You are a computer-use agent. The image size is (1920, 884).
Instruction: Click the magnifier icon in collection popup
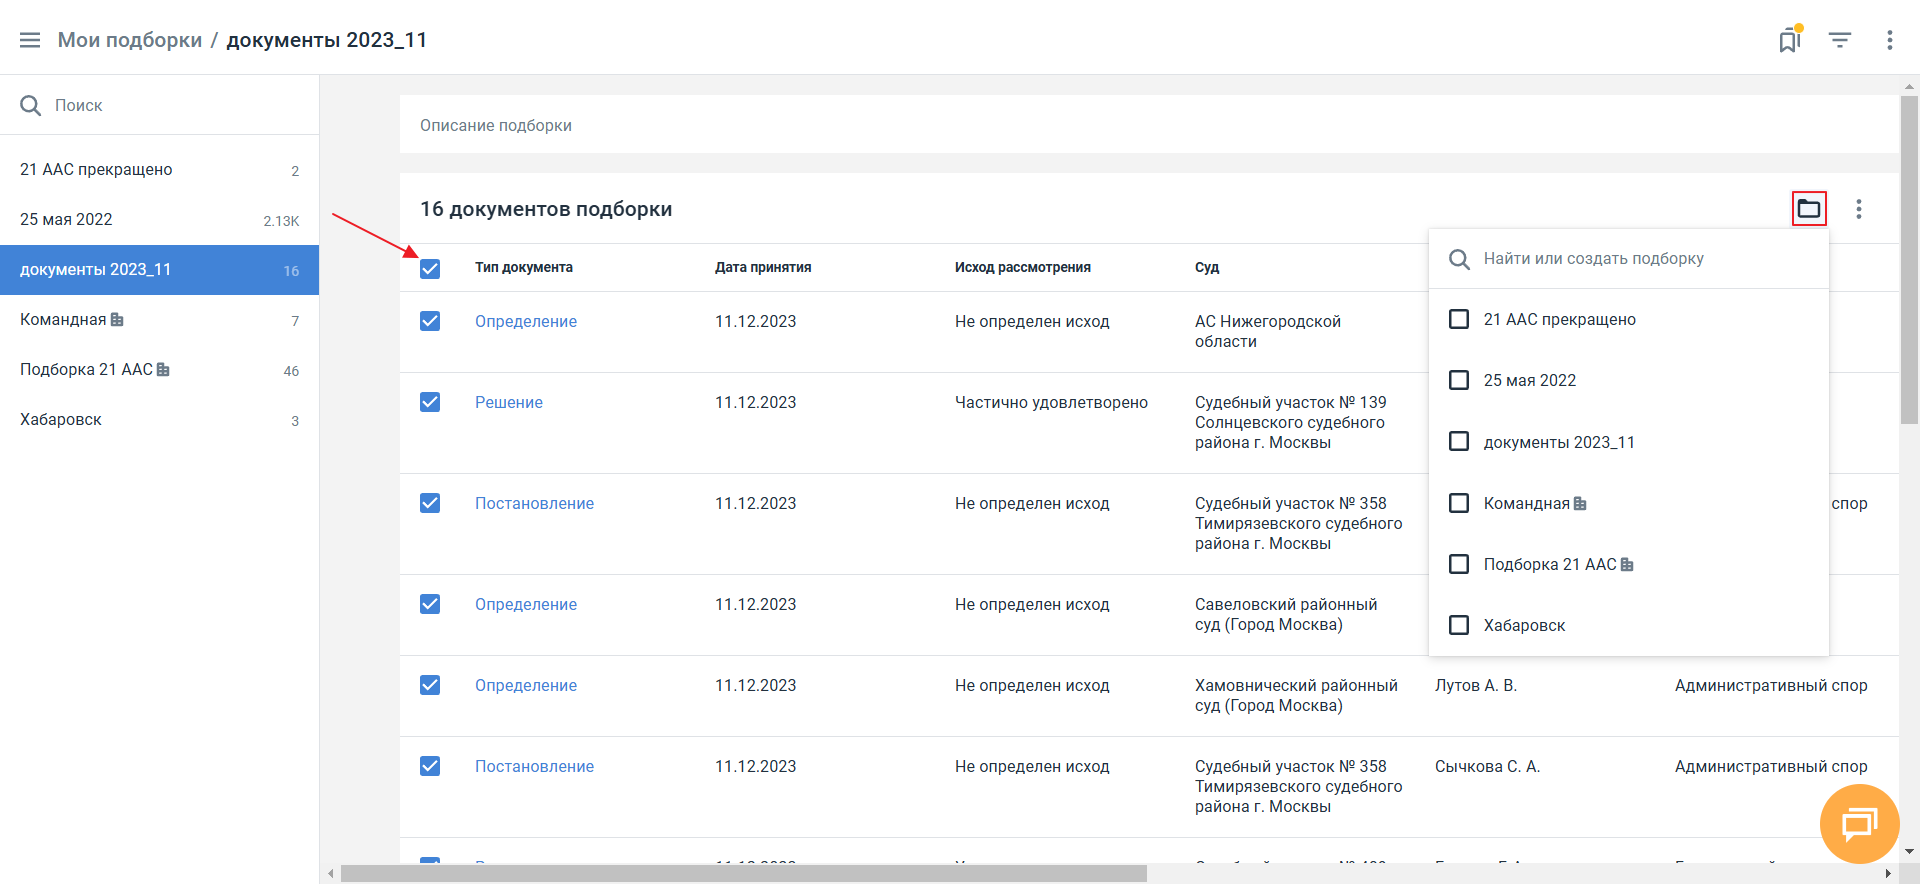1460,259
